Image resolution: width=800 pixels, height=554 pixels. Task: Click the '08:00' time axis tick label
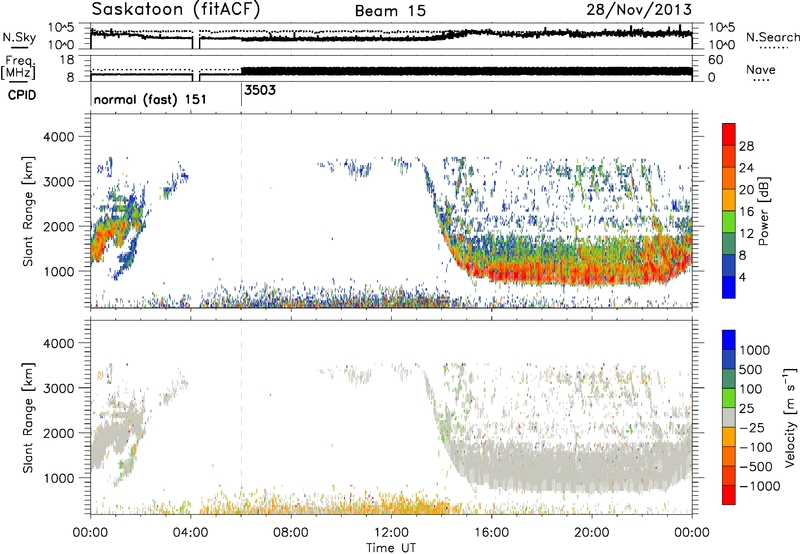click(x=291, y=533)
